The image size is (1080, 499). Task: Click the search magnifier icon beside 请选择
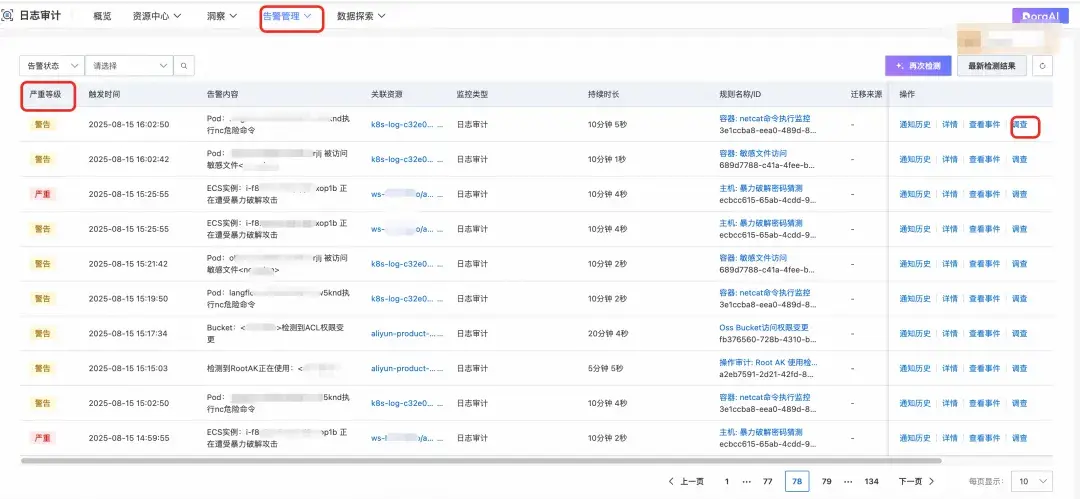[x=184, y=65]
